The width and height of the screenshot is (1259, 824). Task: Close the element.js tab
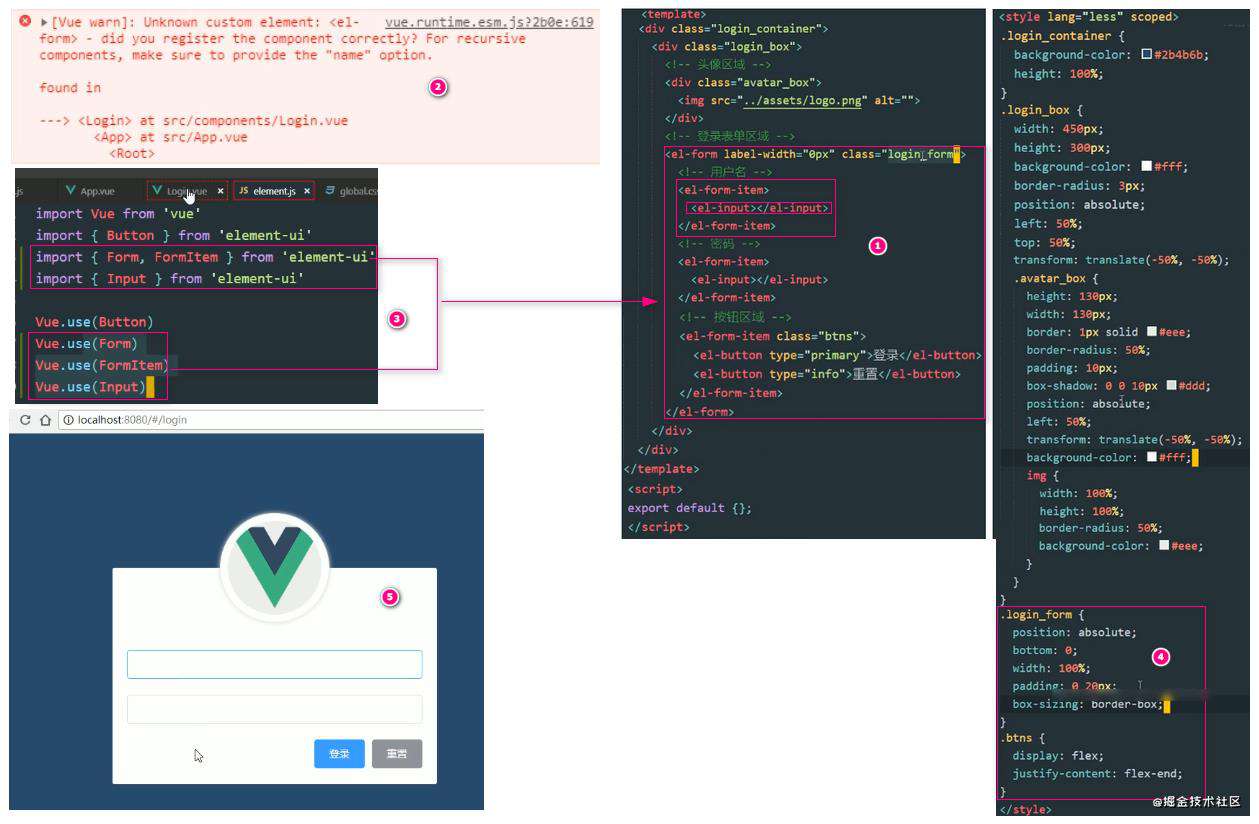pos(306,191)
